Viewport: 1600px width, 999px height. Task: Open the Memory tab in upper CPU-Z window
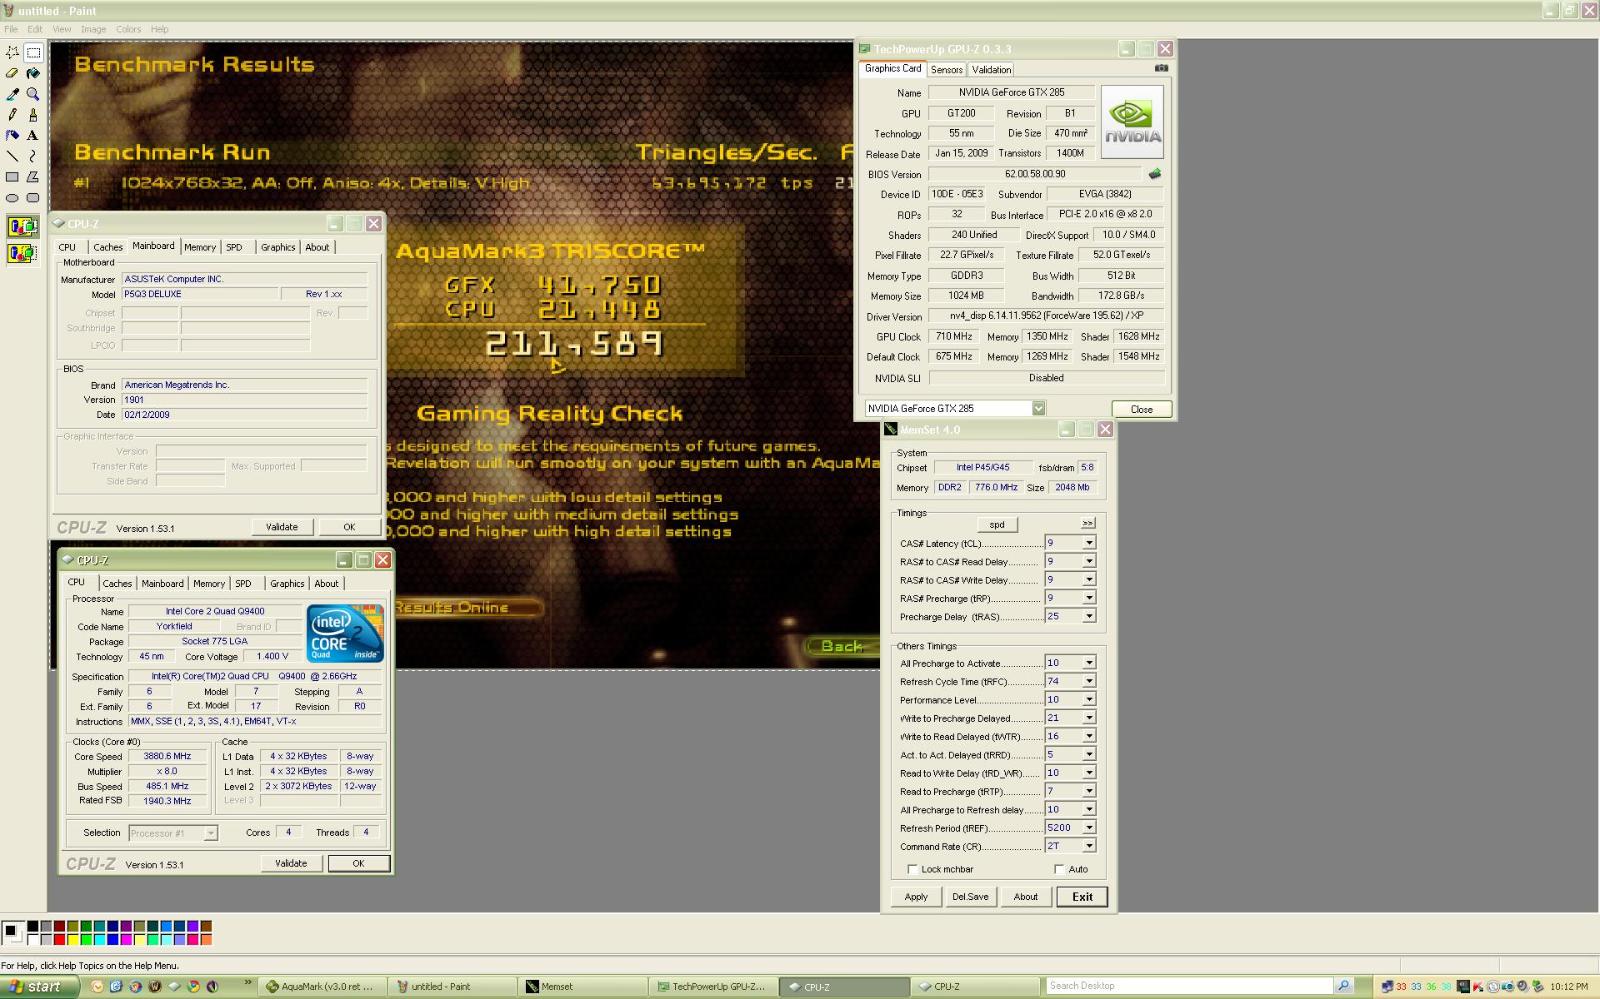(x=200, y=247)
